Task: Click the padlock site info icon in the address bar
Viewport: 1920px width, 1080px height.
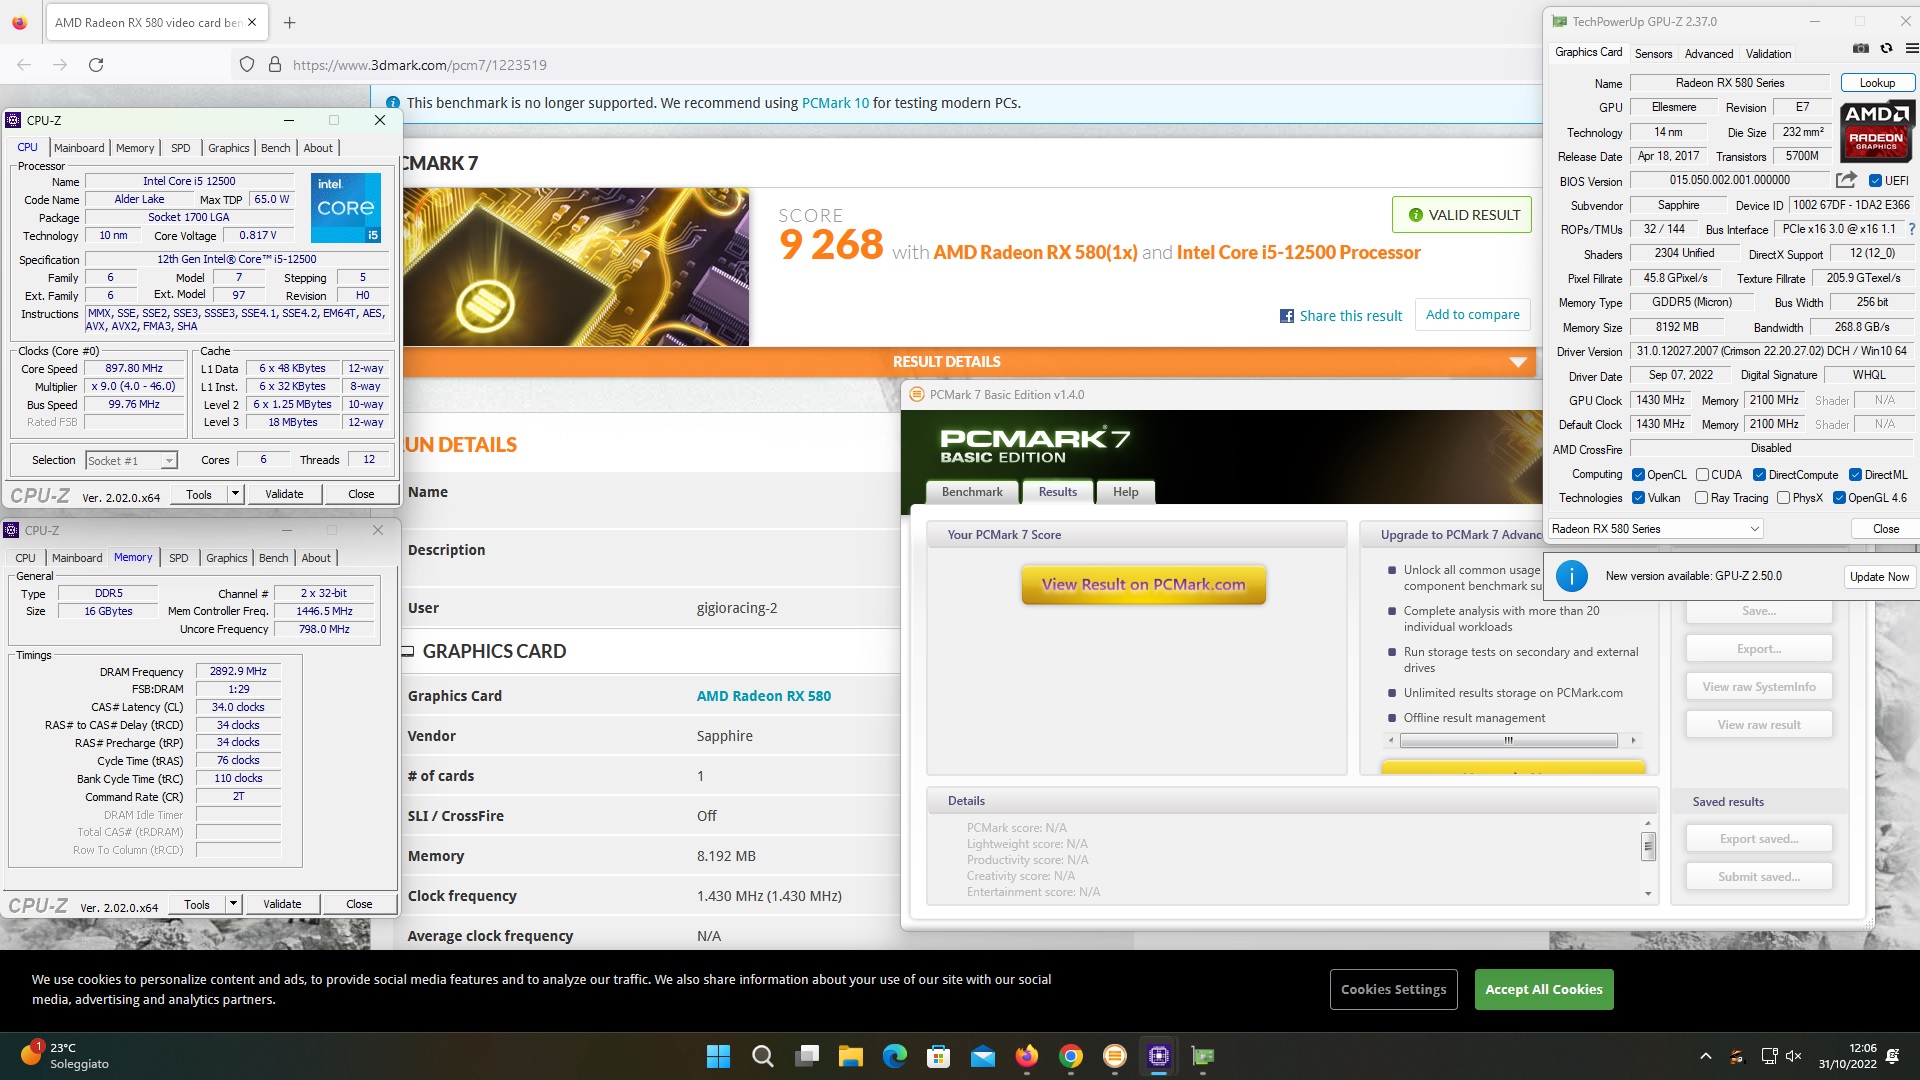Action: (x=275, y=65)
